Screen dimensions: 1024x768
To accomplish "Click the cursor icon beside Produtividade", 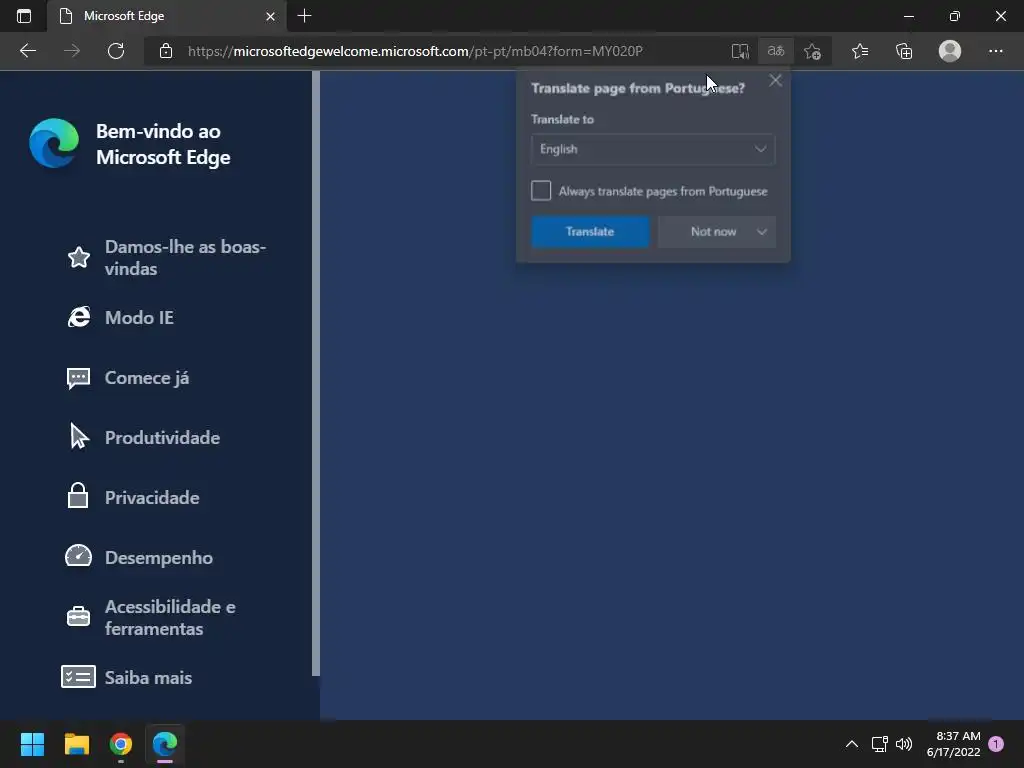I will pos(78,437).
